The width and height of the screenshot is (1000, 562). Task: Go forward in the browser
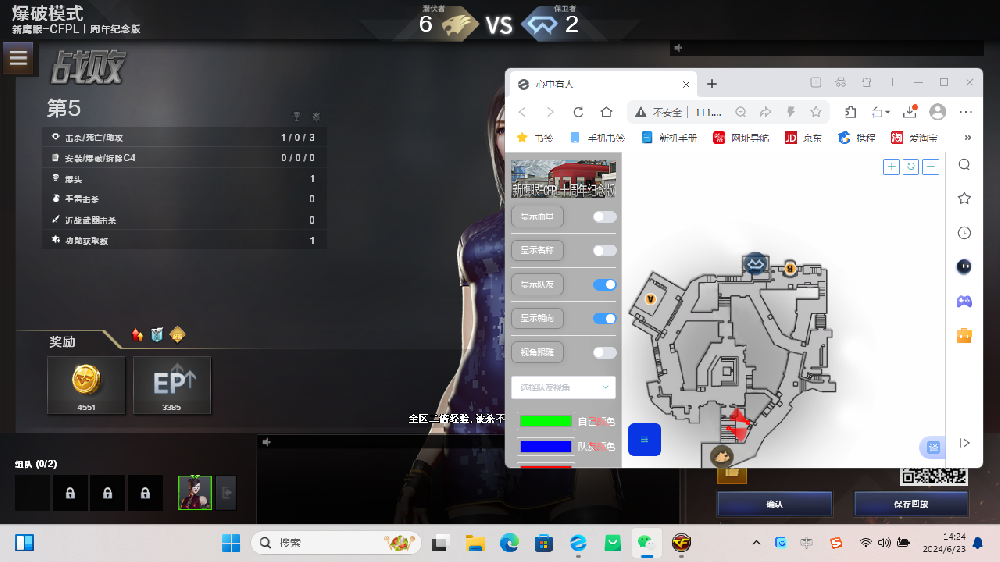550,112
